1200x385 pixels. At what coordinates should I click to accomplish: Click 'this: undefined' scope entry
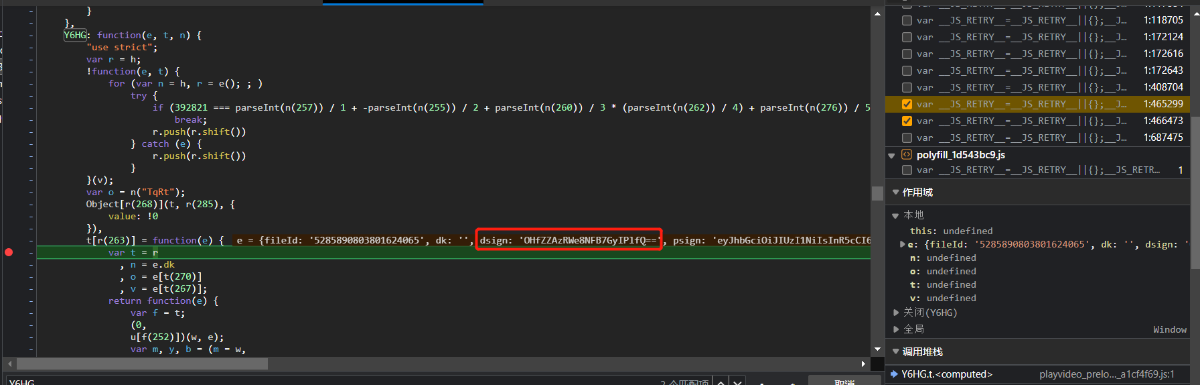point(952,230)
